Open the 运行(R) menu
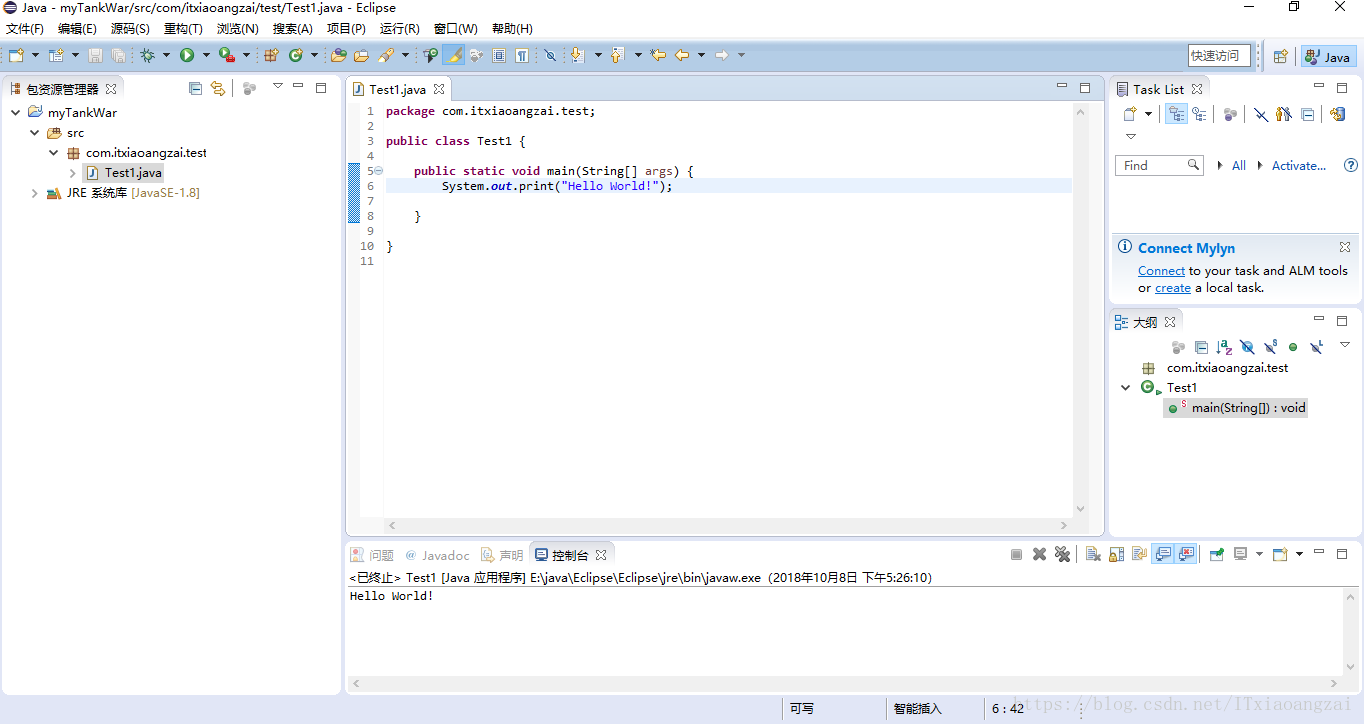This screenshot has width=1364, height=724. coord(400,29)
